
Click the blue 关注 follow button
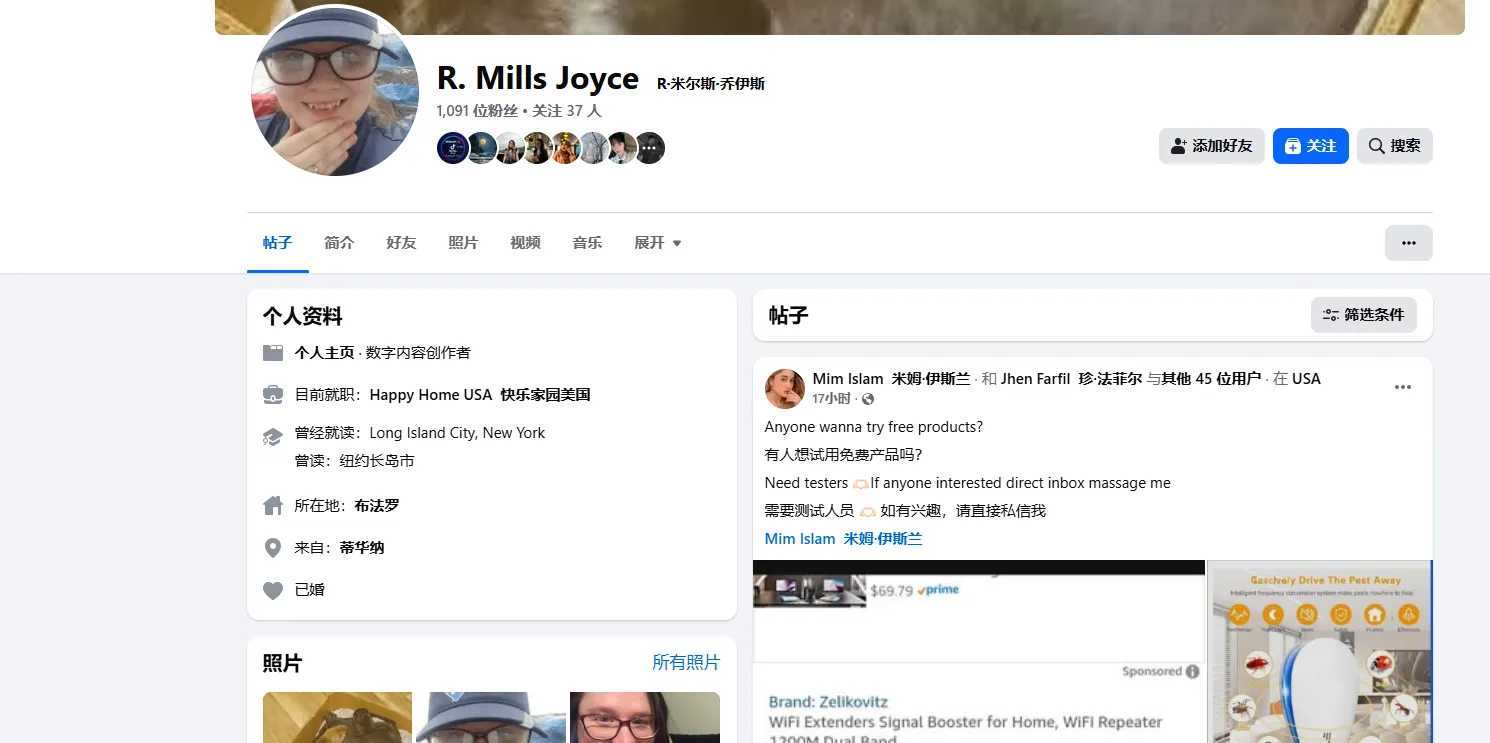pos(1310,146)
